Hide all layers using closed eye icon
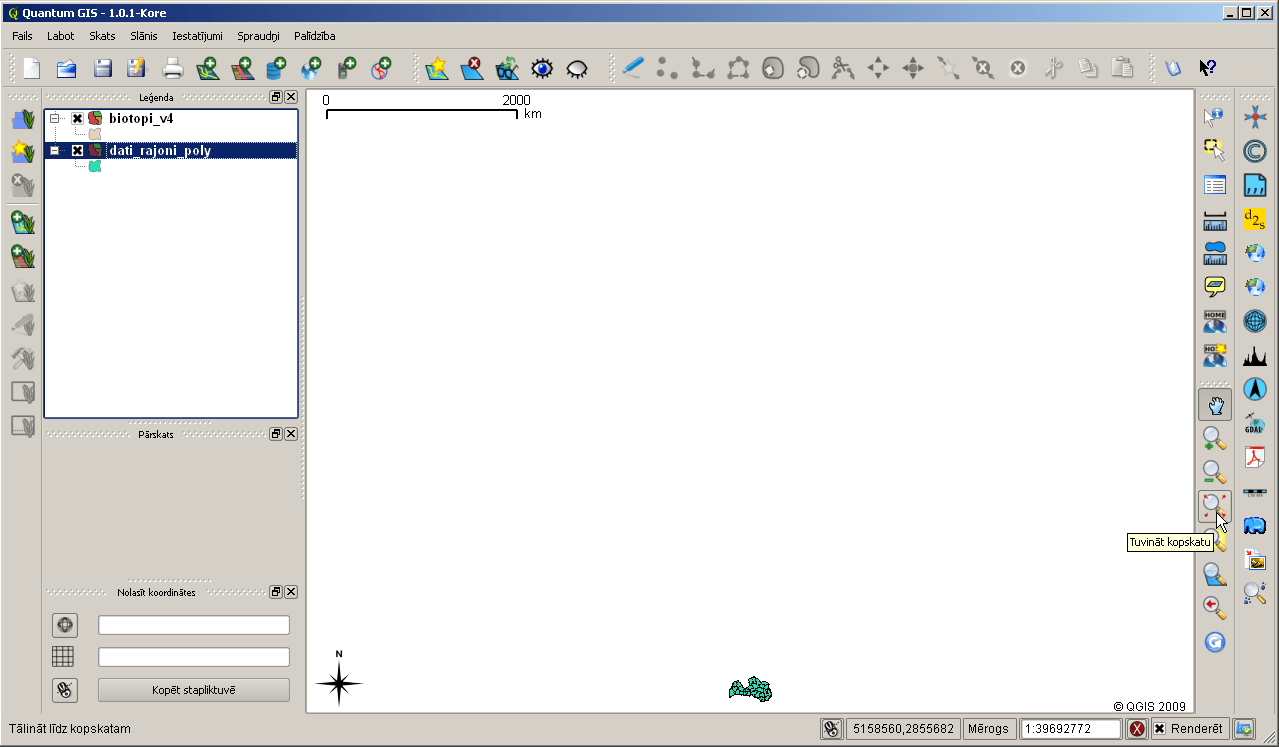 click(x=577, y=68)
